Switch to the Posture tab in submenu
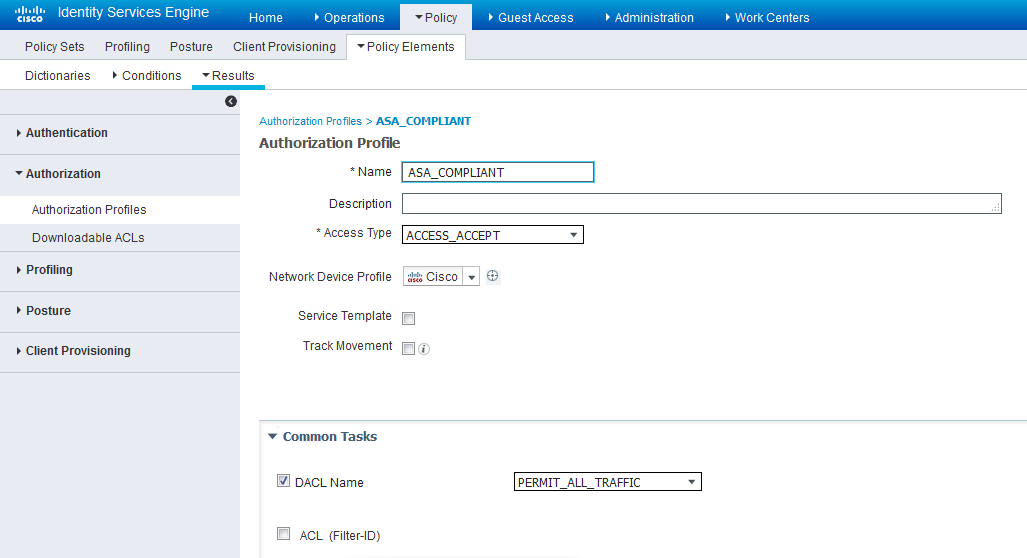Image resolution: width=1027 pixels, height=558 pixels. (x=191, y=46)
